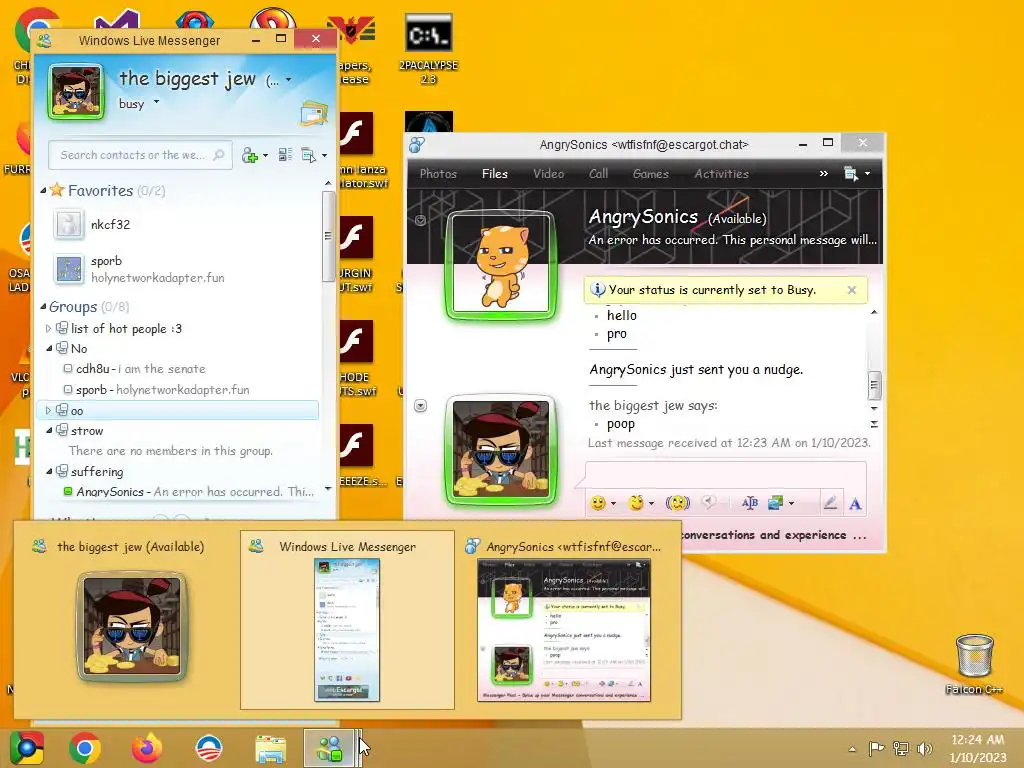
Task: Collapse the Favorites section
Action: [x=44, y=191]
